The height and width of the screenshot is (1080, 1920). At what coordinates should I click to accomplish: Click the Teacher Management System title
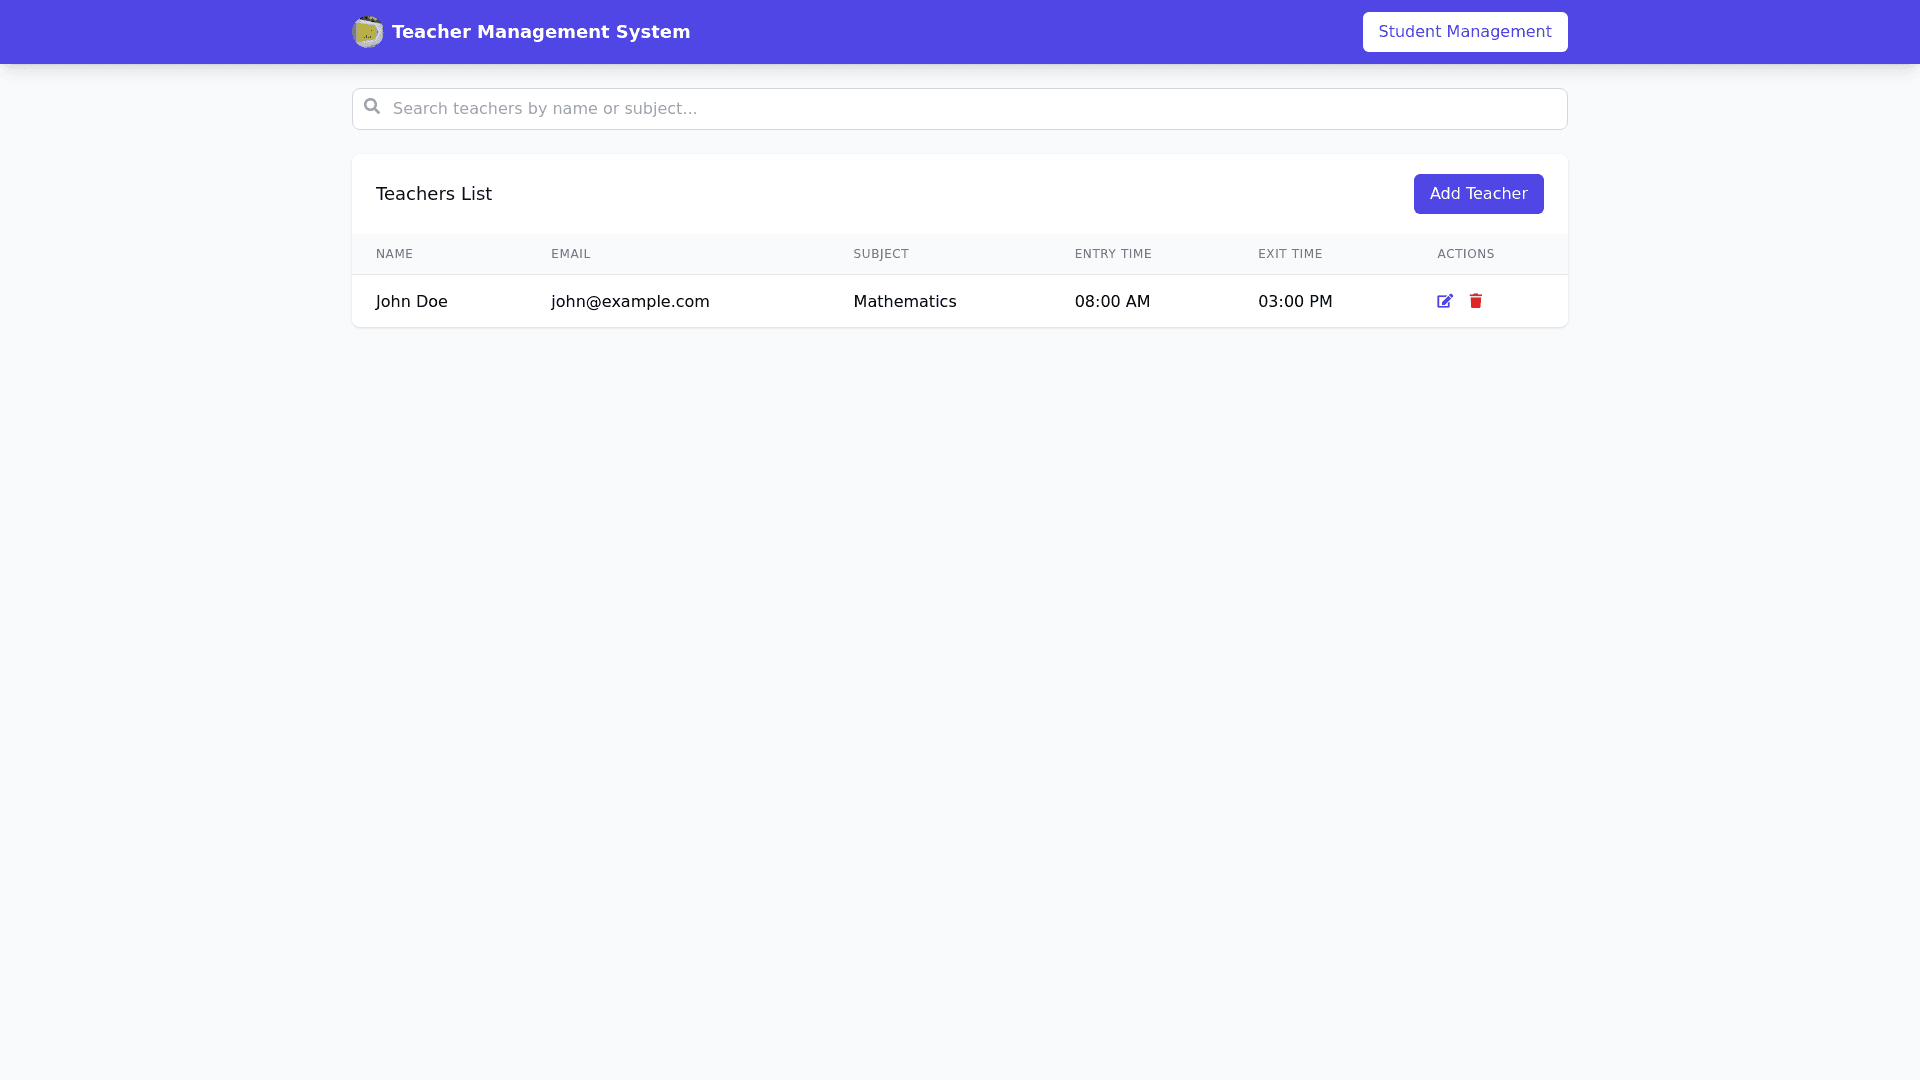click(x=540, y=32)
